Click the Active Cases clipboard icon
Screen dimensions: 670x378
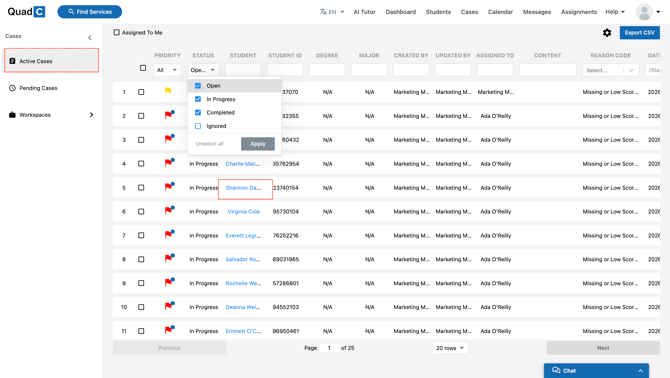pos(12,61)
